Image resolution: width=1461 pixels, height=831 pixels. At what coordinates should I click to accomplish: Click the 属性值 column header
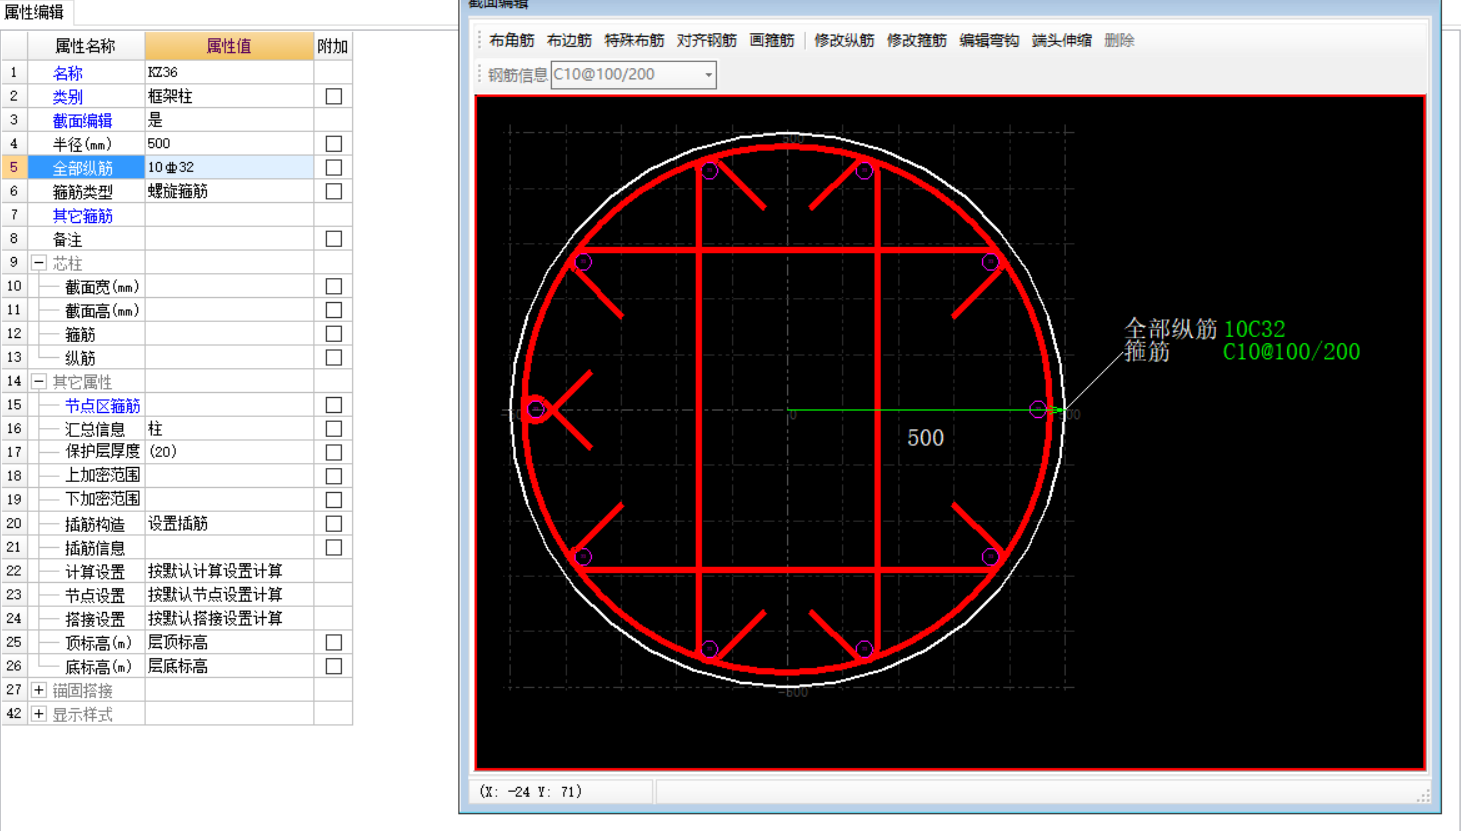click(x=229, y=46)
